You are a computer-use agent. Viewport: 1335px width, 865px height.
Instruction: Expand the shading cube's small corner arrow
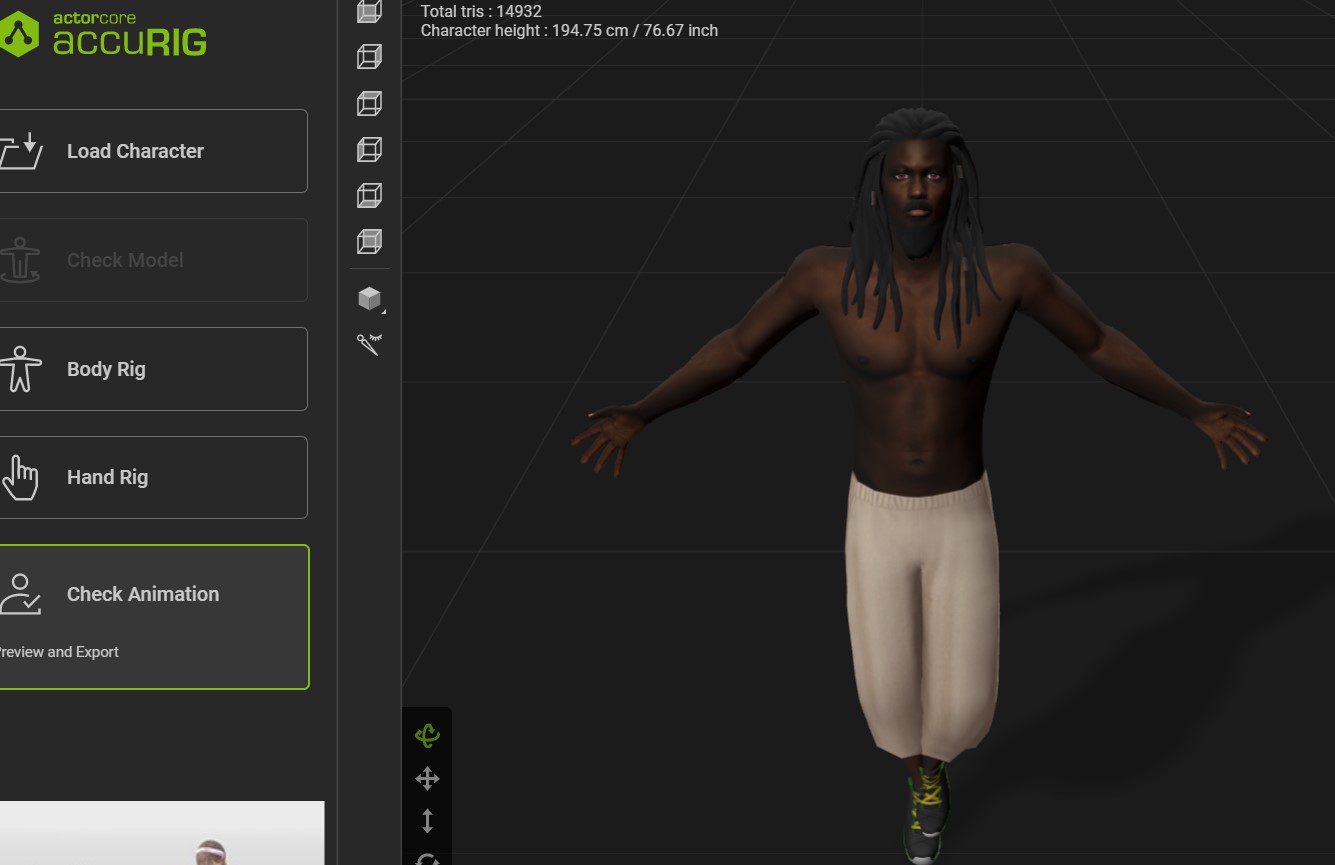[383, 312]
